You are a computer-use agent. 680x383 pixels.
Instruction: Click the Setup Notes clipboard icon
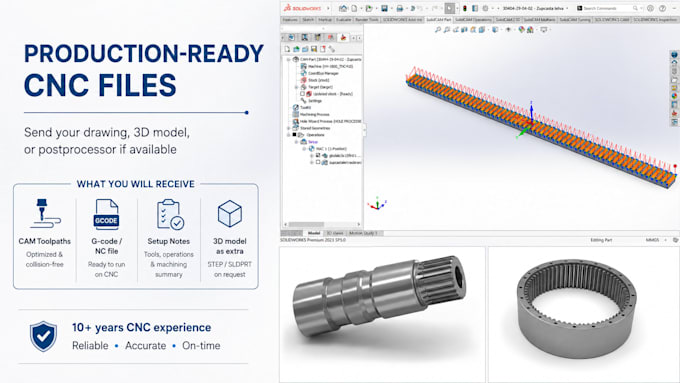point(169,214)
